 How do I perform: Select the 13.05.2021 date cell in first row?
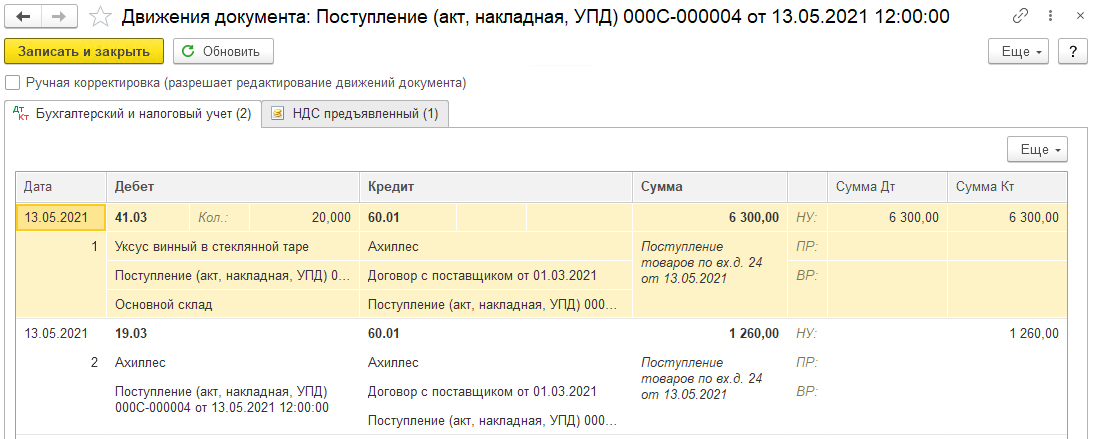point(61,217)
